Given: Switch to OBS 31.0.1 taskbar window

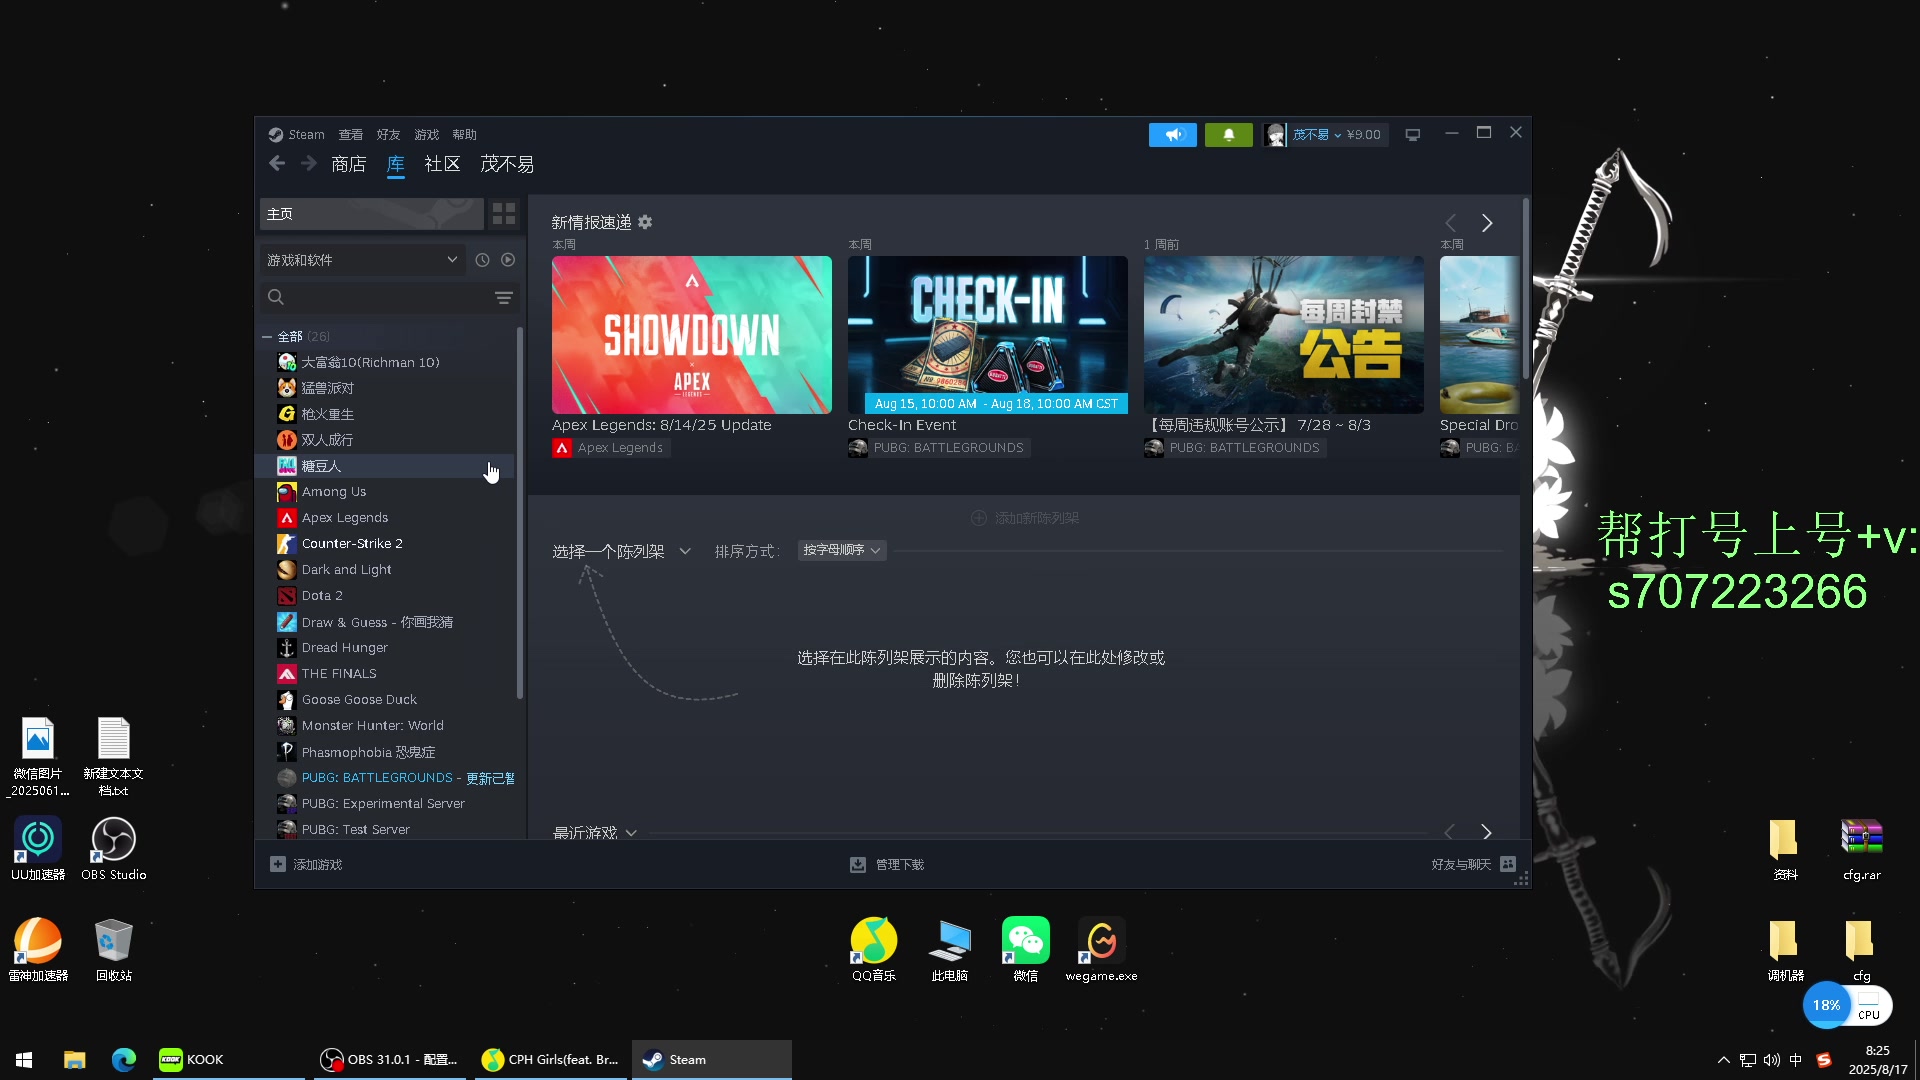Looking at the screenshot, I should [x=388, y=1060].
